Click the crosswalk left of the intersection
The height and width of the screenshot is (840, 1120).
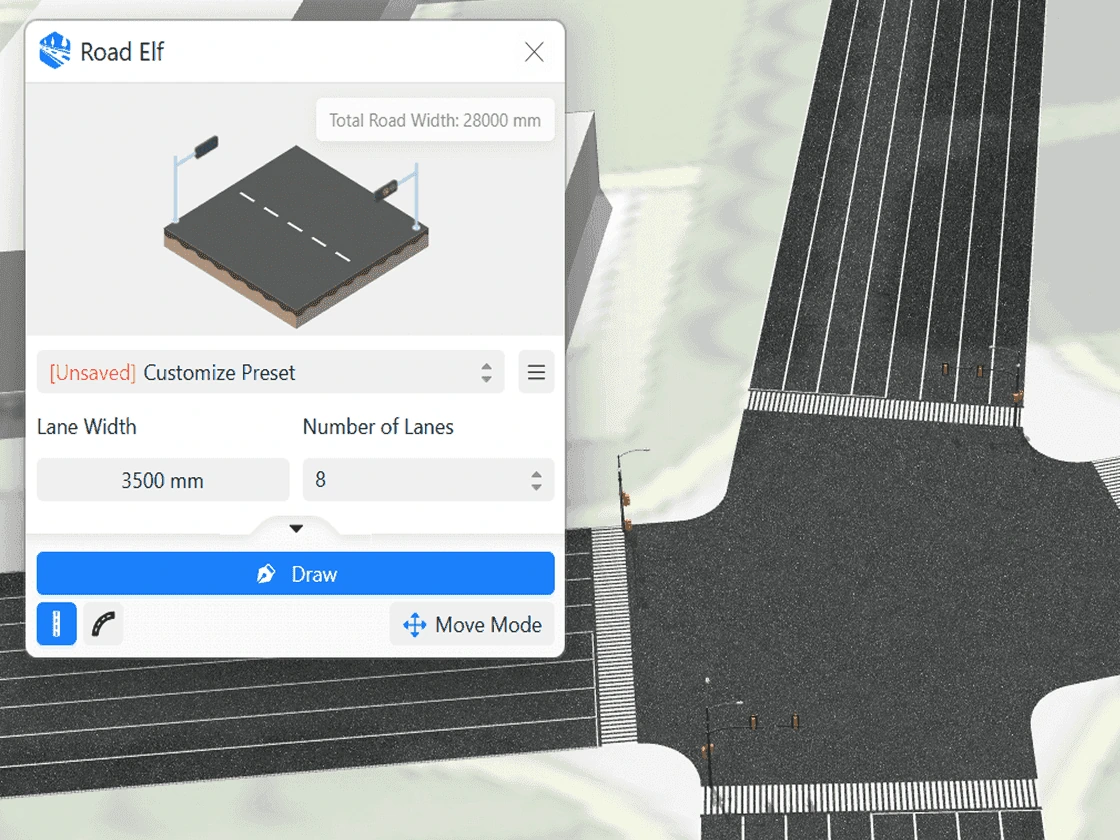[x=612, y=635]
